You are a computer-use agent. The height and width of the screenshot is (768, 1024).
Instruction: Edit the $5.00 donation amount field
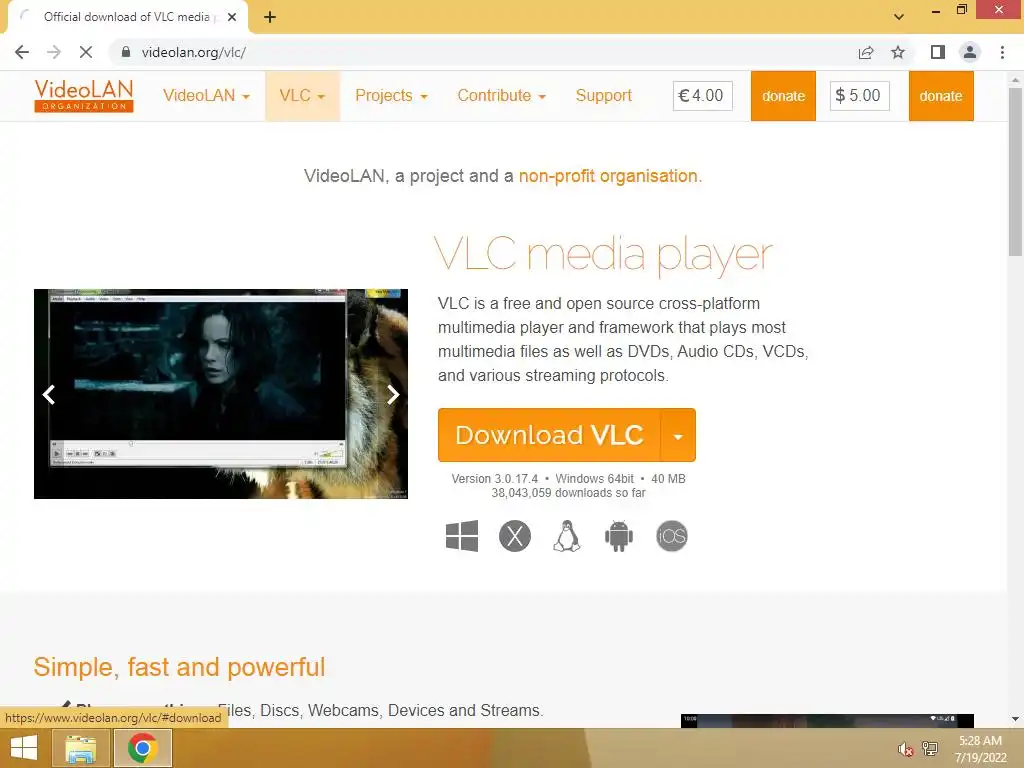pos(859,96)
